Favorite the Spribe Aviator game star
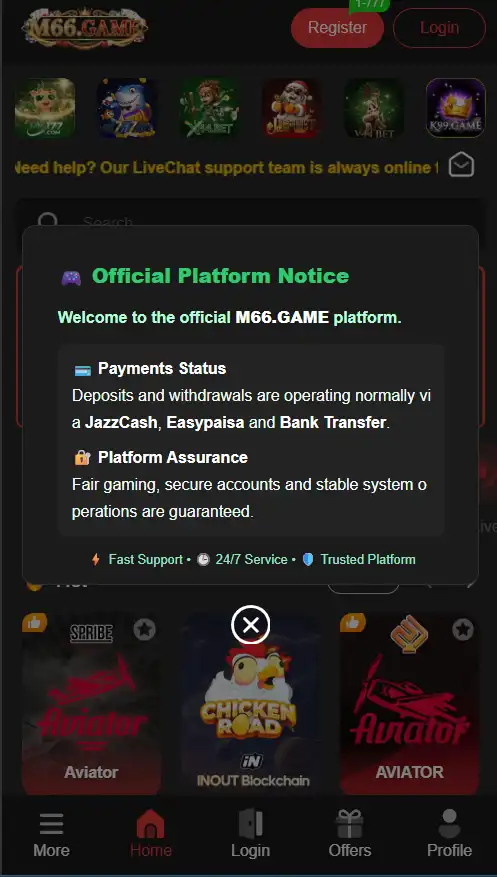 click(x=144, y=630)
